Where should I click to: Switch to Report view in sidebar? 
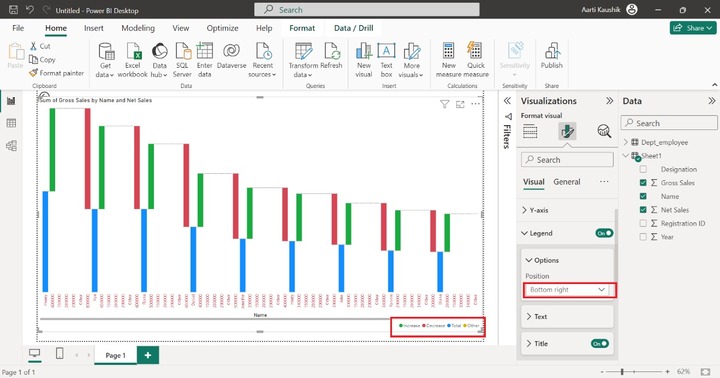(11, 101)
